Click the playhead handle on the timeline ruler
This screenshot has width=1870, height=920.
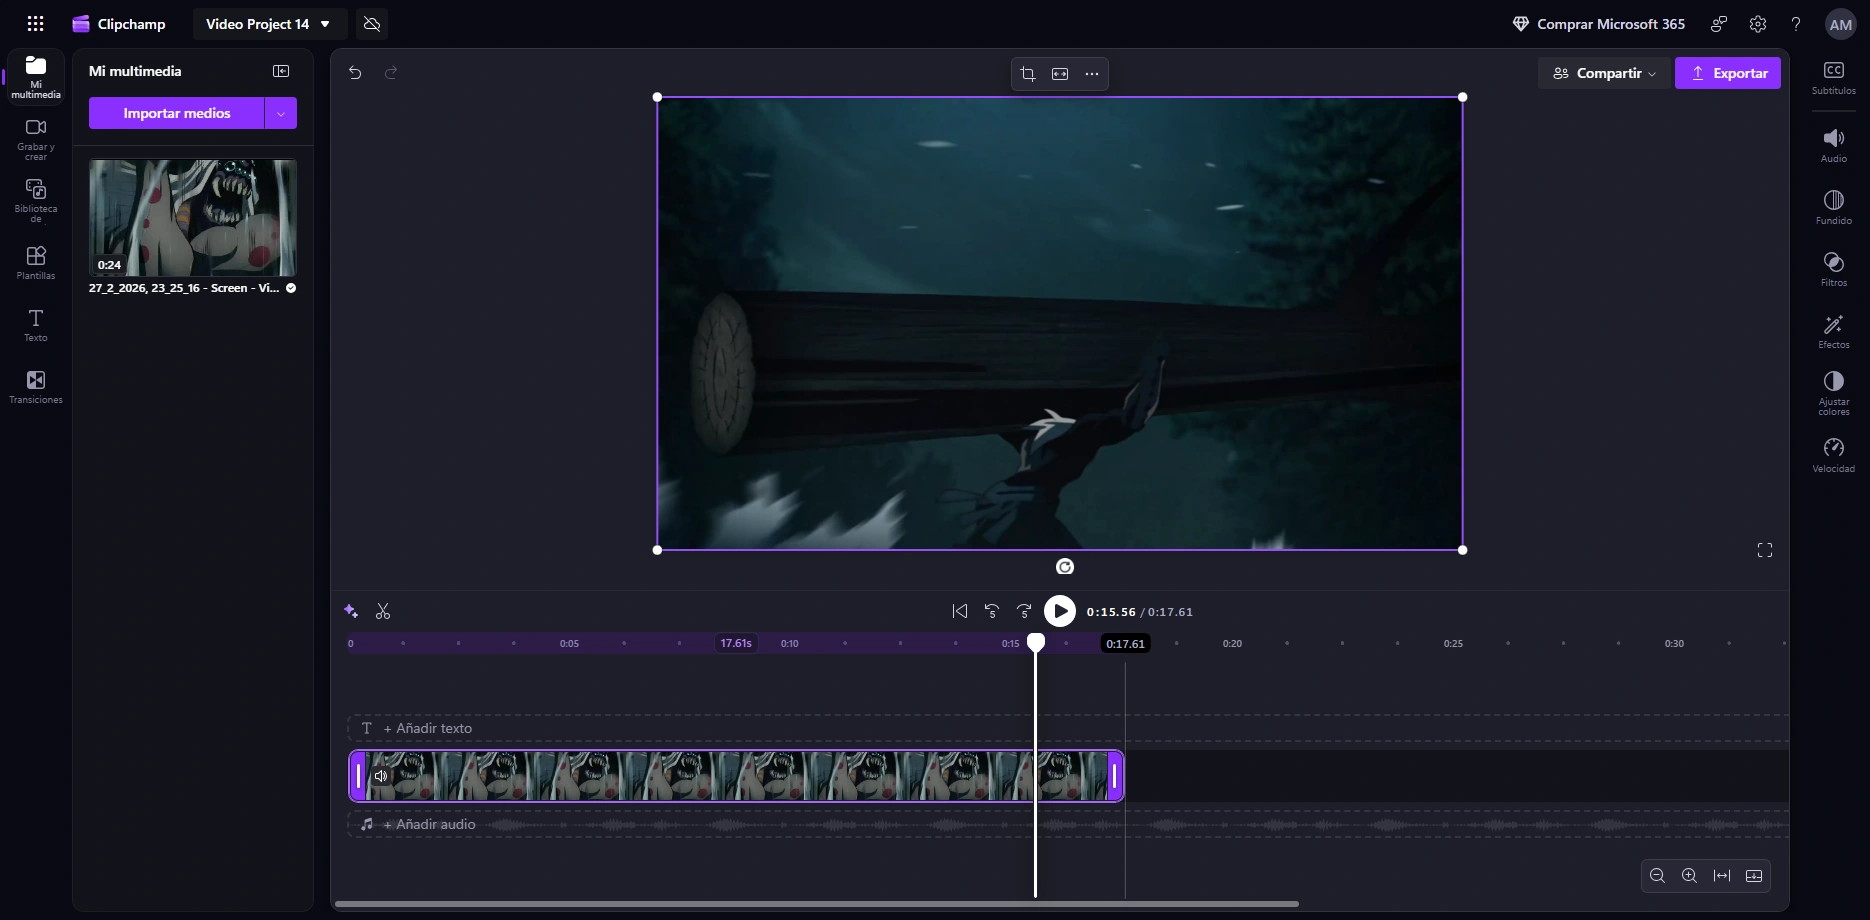pyautogui.click(x=1036, y=642)
